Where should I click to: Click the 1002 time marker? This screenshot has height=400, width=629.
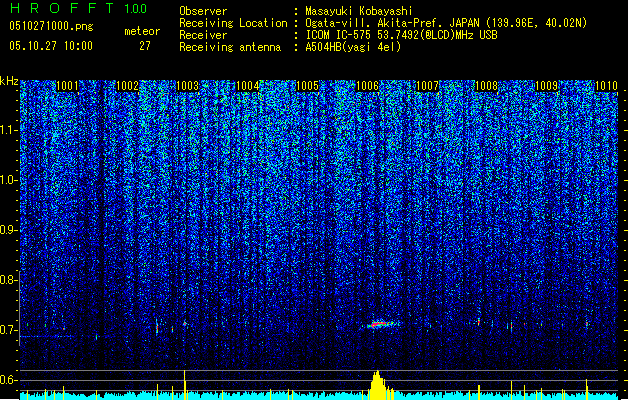127,86
